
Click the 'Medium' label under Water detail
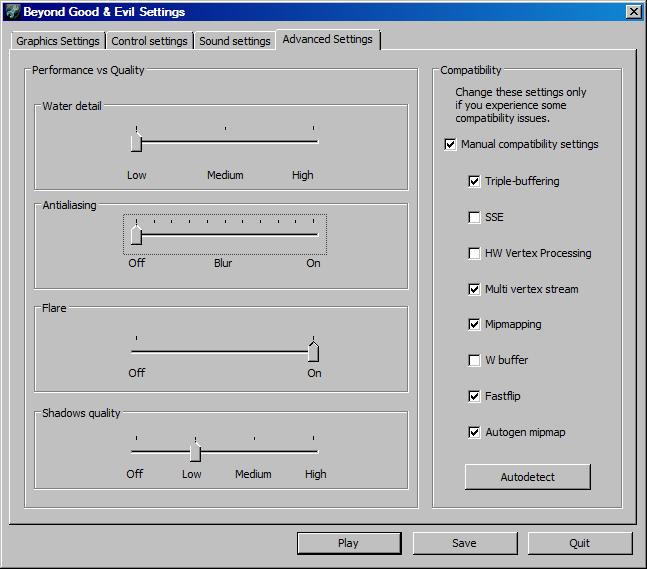pyautogui.click(x=225, y=175)
